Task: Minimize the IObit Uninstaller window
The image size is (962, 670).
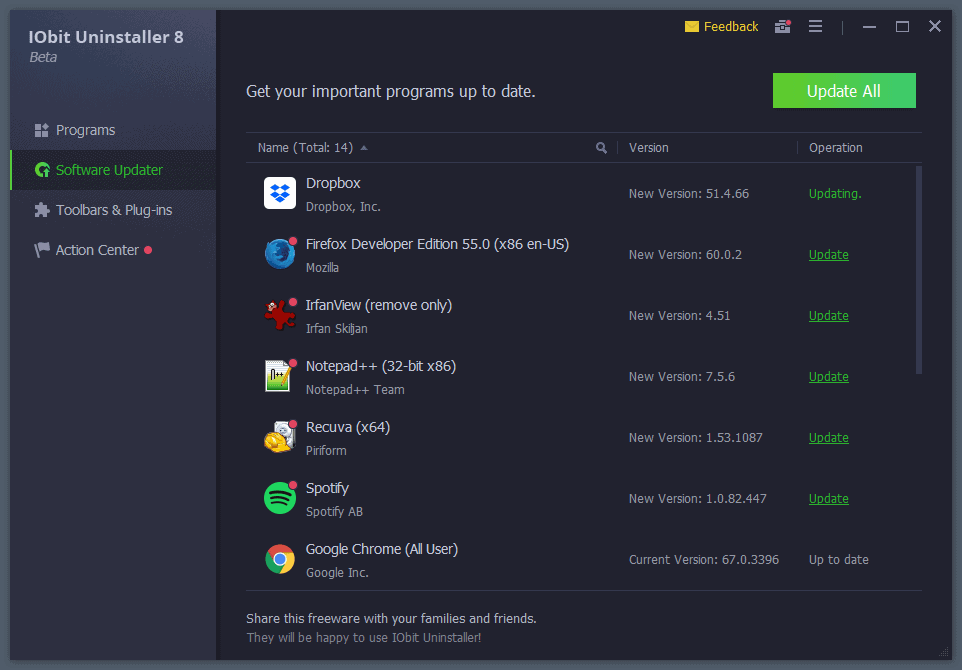Action: (x=869, y=26)
